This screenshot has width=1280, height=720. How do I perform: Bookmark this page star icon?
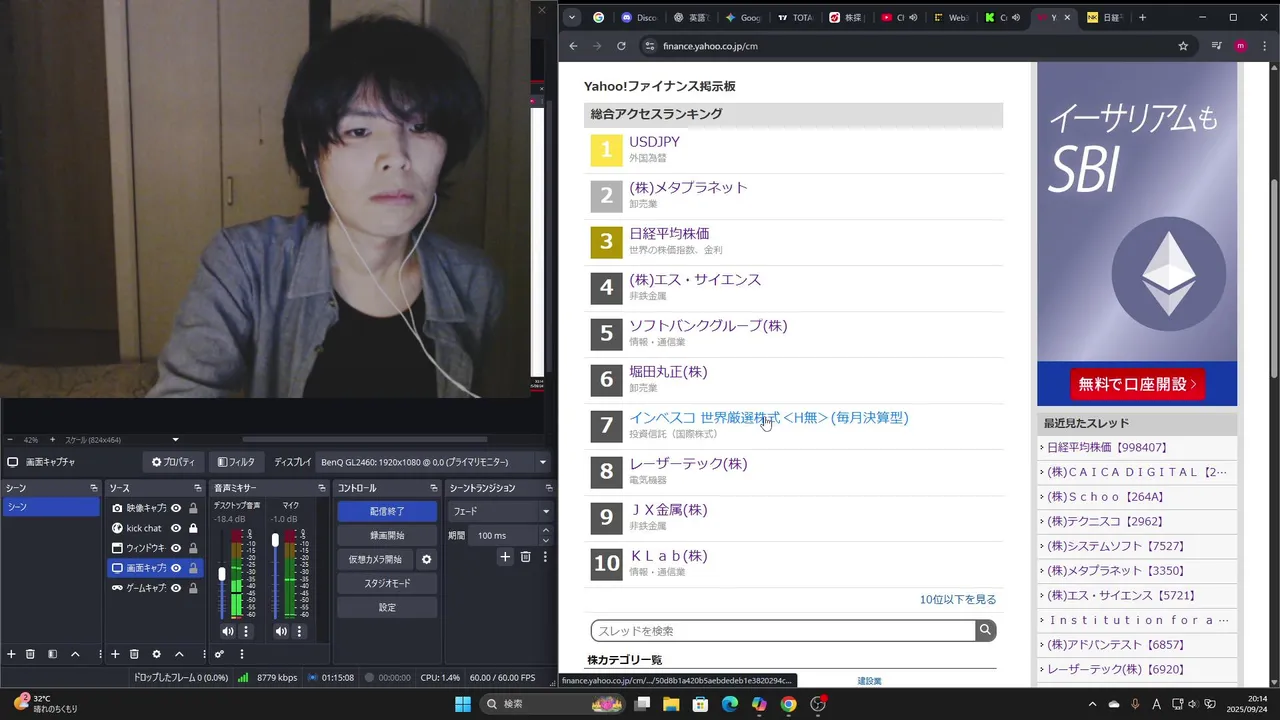coord(1183,46)
